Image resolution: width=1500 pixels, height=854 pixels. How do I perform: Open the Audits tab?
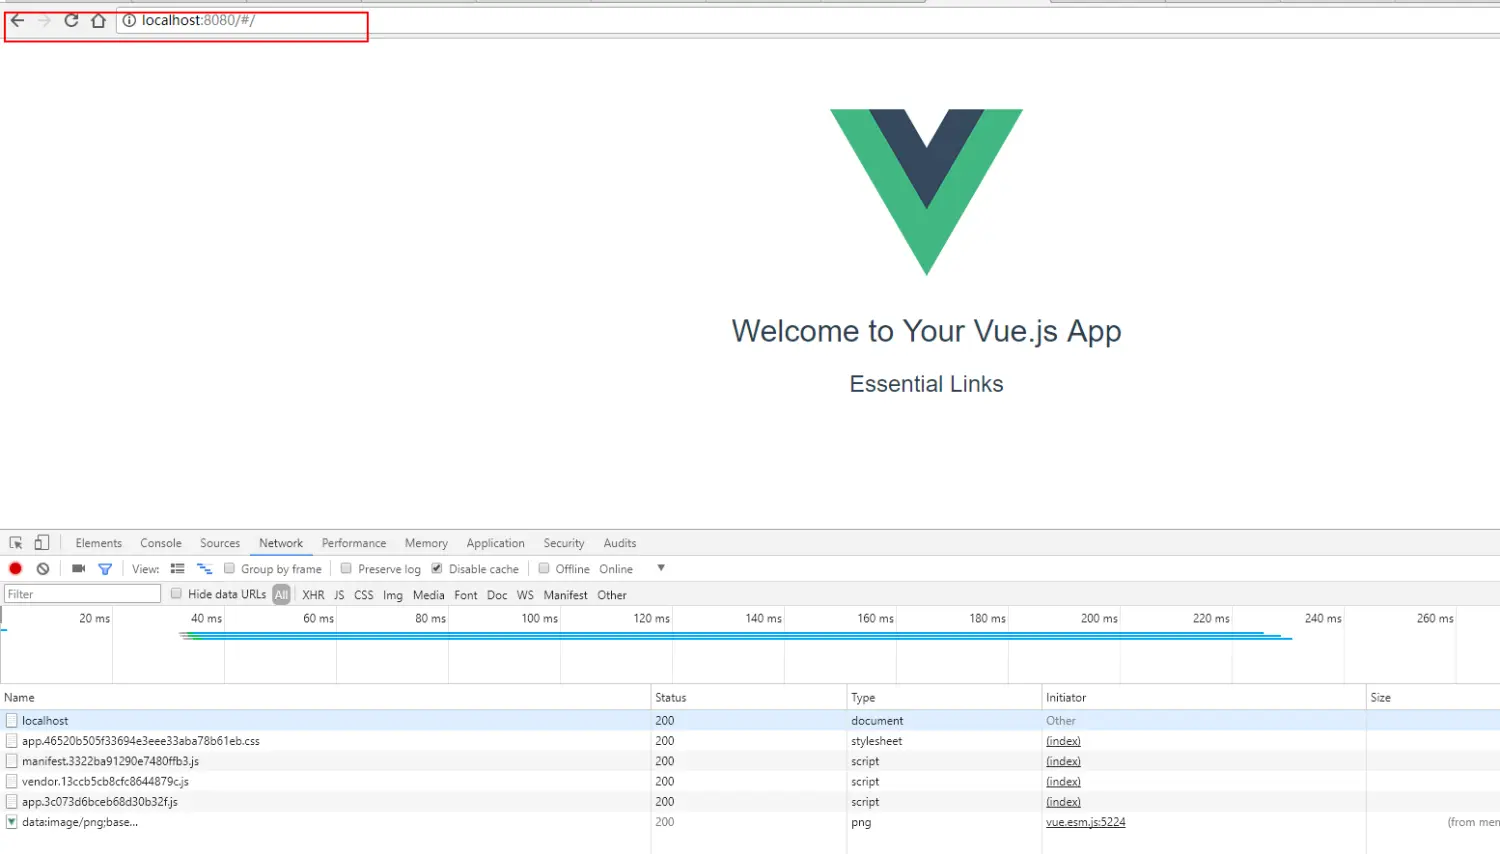point(620,543)
